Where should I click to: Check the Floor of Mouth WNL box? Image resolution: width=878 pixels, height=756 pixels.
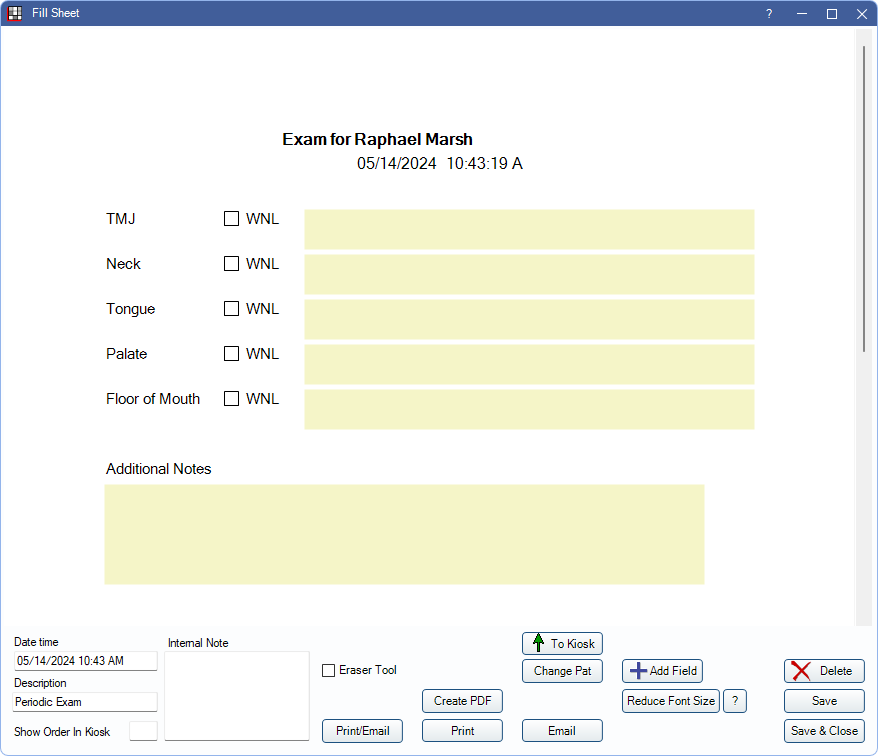231,399
